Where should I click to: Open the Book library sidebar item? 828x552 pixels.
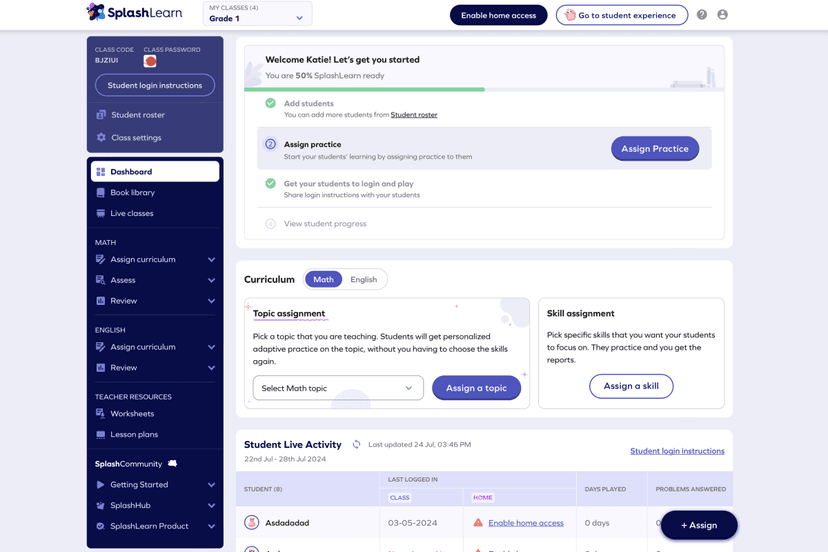click(x=132, y=193)
